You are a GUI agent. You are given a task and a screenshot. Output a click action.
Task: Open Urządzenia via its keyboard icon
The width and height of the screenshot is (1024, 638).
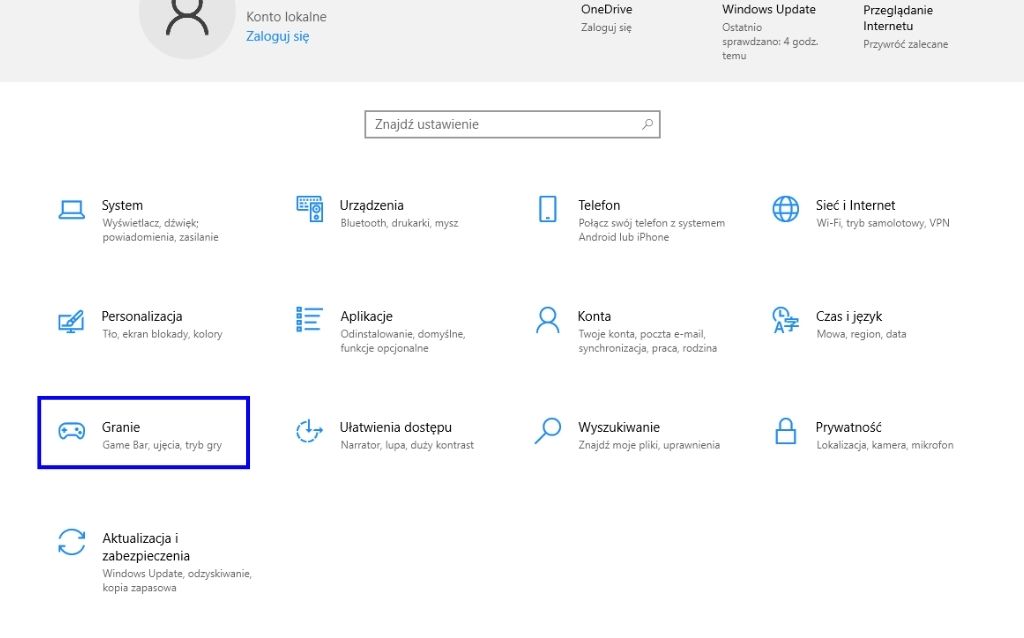309,209
